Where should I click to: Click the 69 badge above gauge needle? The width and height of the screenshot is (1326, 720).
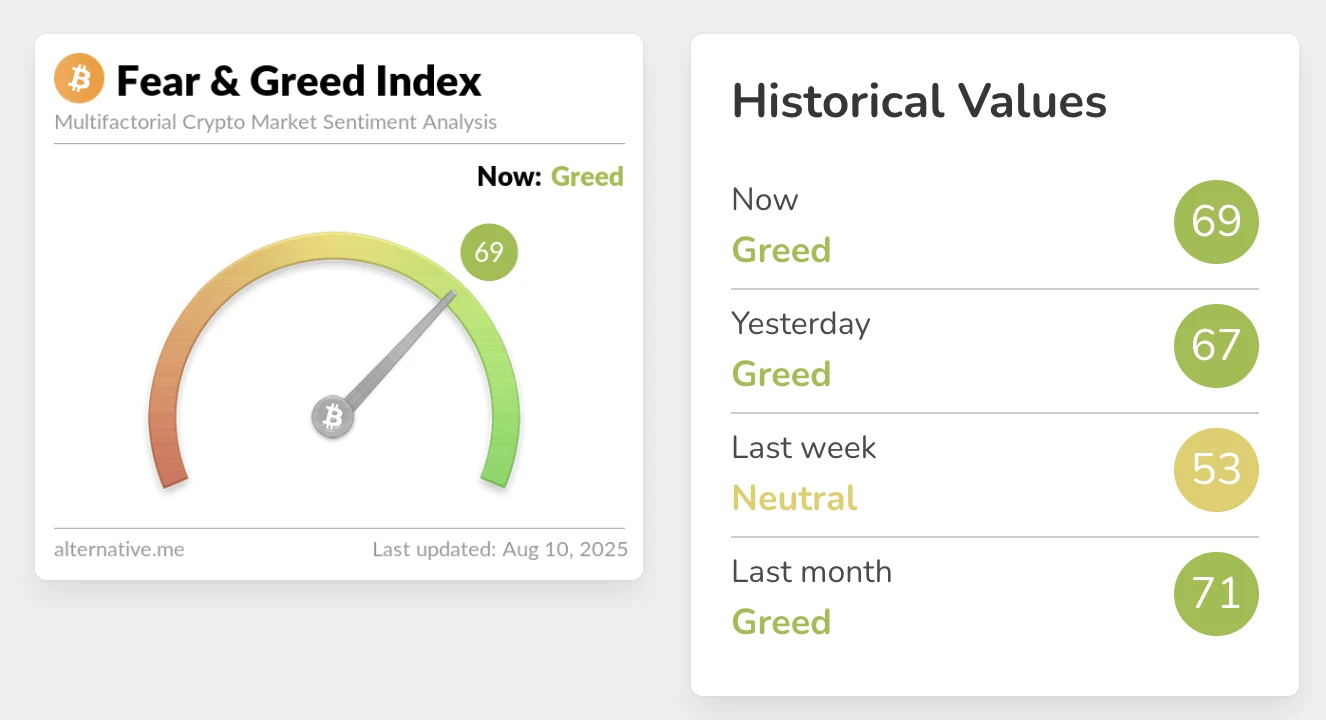coord(489,252)
